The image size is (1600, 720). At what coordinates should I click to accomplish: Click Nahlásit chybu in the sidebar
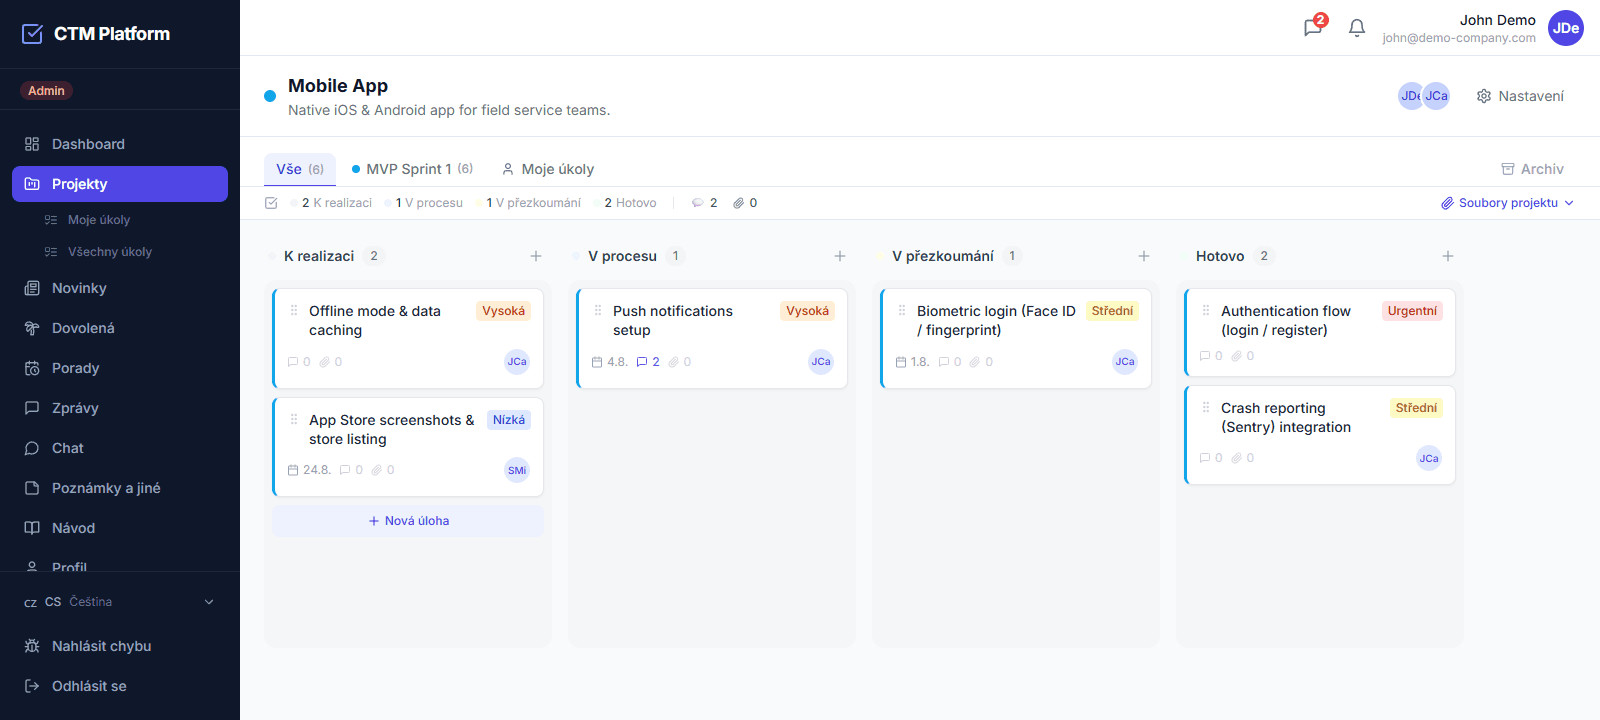point(120,646)
